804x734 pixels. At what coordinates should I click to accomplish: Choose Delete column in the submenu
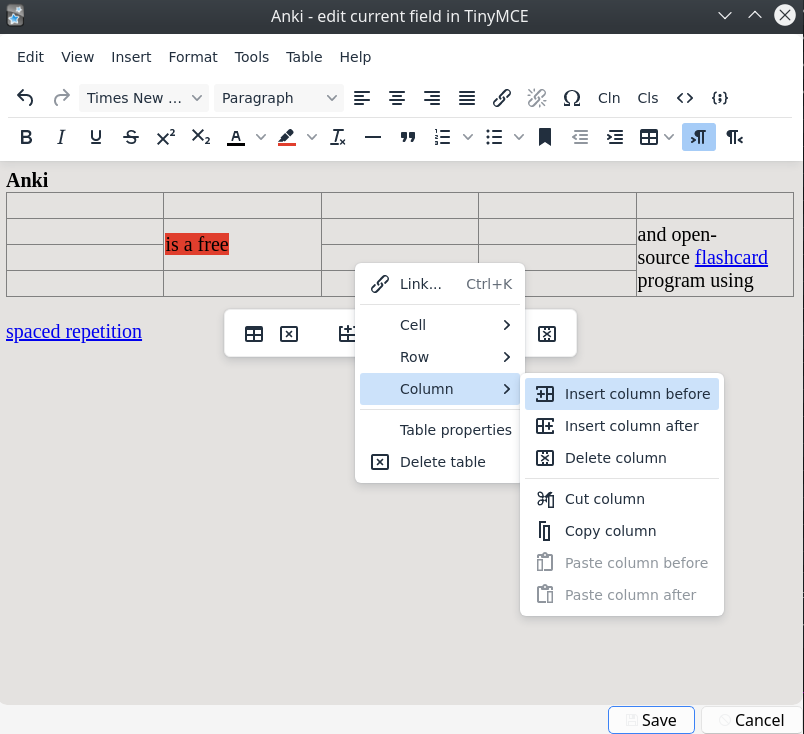(x=621, y=458)
